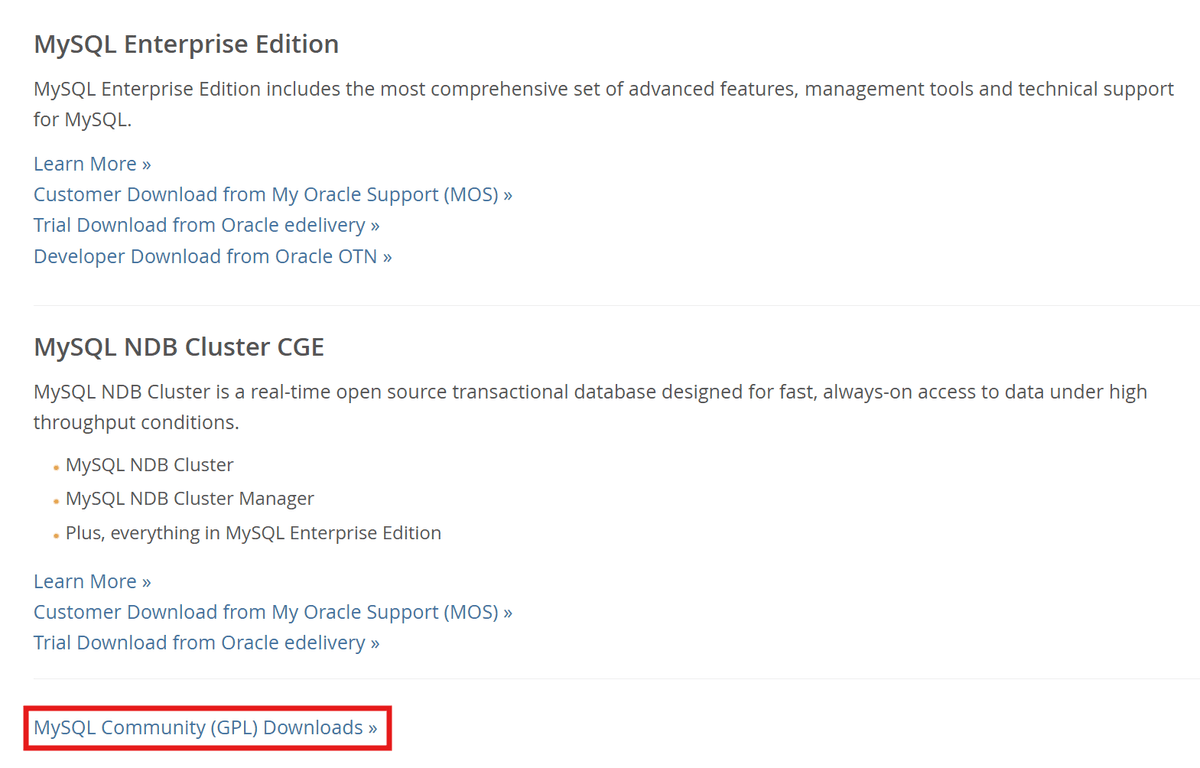Select the 'MySQL NDB Cluster Manager' list item
1200x768 pixels.
tap(190, 499)
